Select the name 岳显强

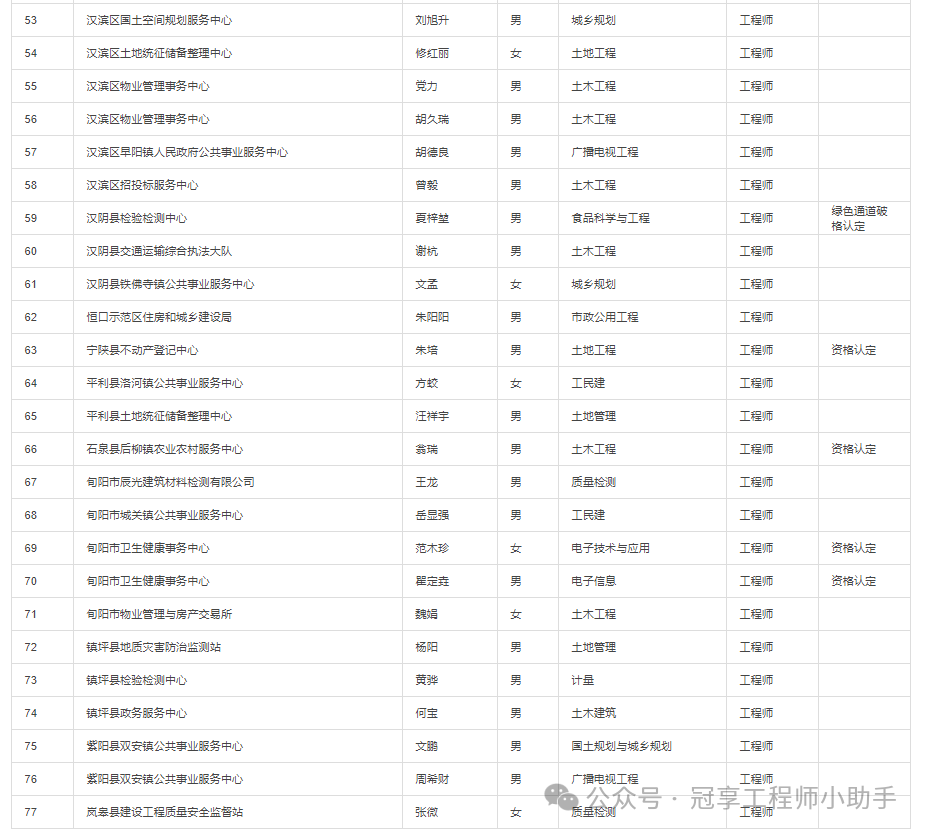pos(432,516)
